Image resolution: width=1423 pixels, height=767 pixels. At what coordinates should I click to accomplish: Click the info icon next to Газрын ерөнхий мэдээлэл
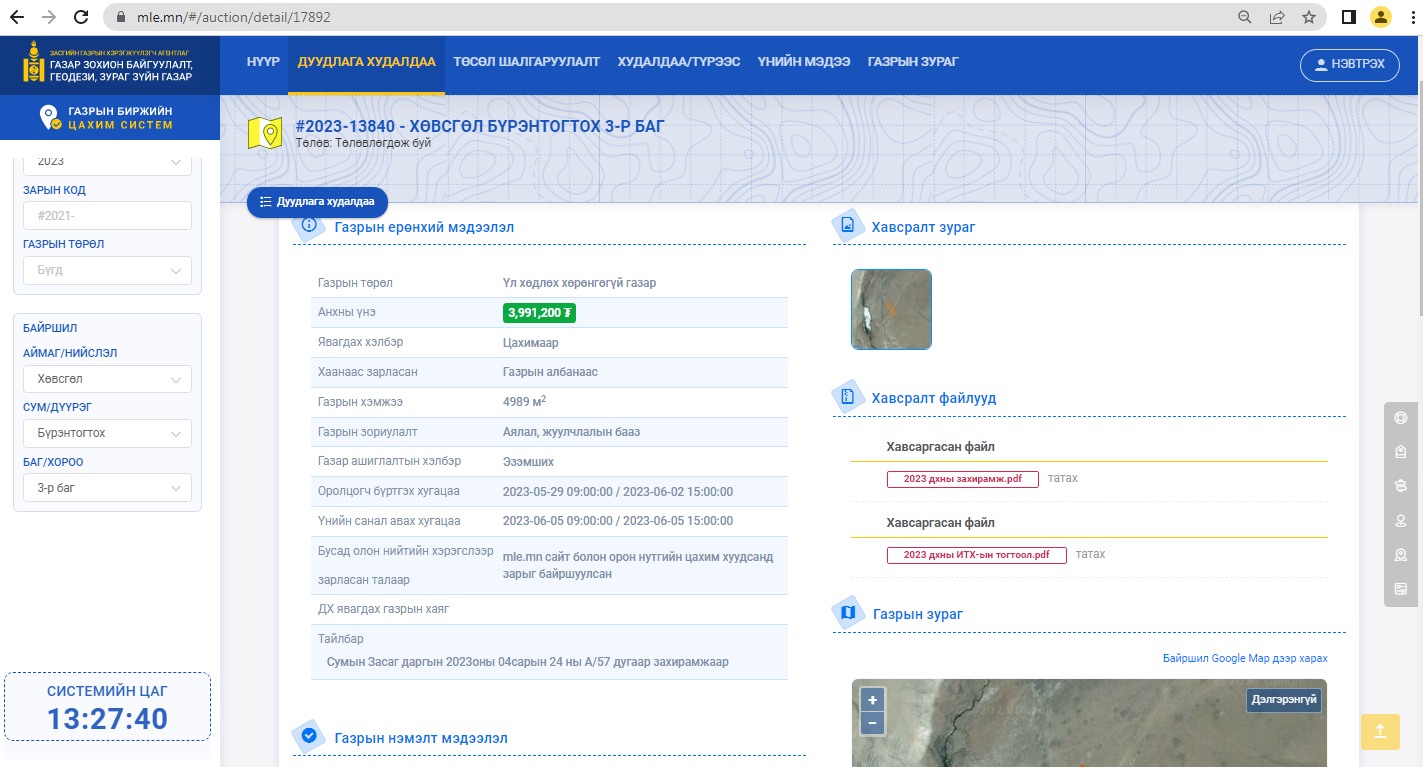tap(309, 226)
